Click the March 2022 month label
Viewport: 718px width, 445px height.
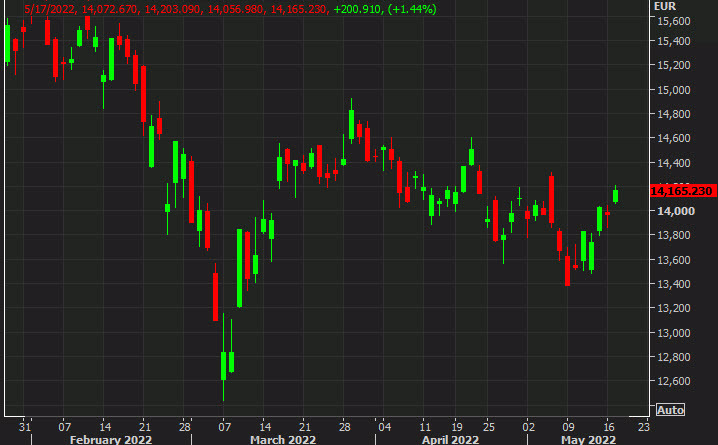point(283,440)
